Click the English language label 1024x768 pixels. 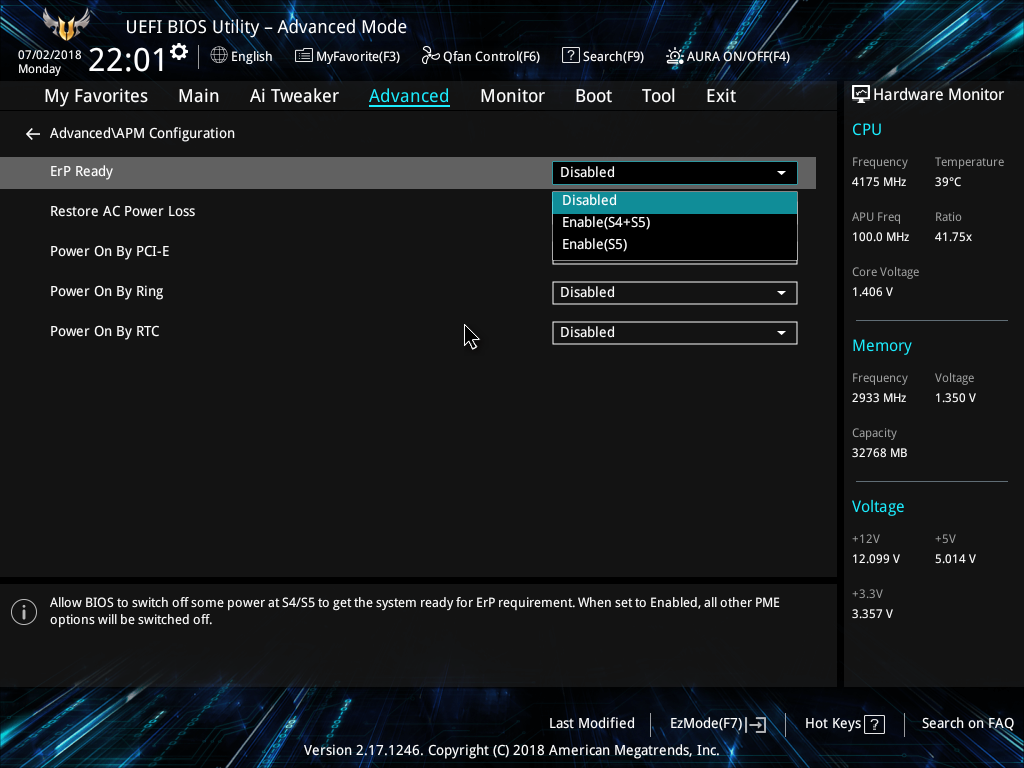pos(251,57)
